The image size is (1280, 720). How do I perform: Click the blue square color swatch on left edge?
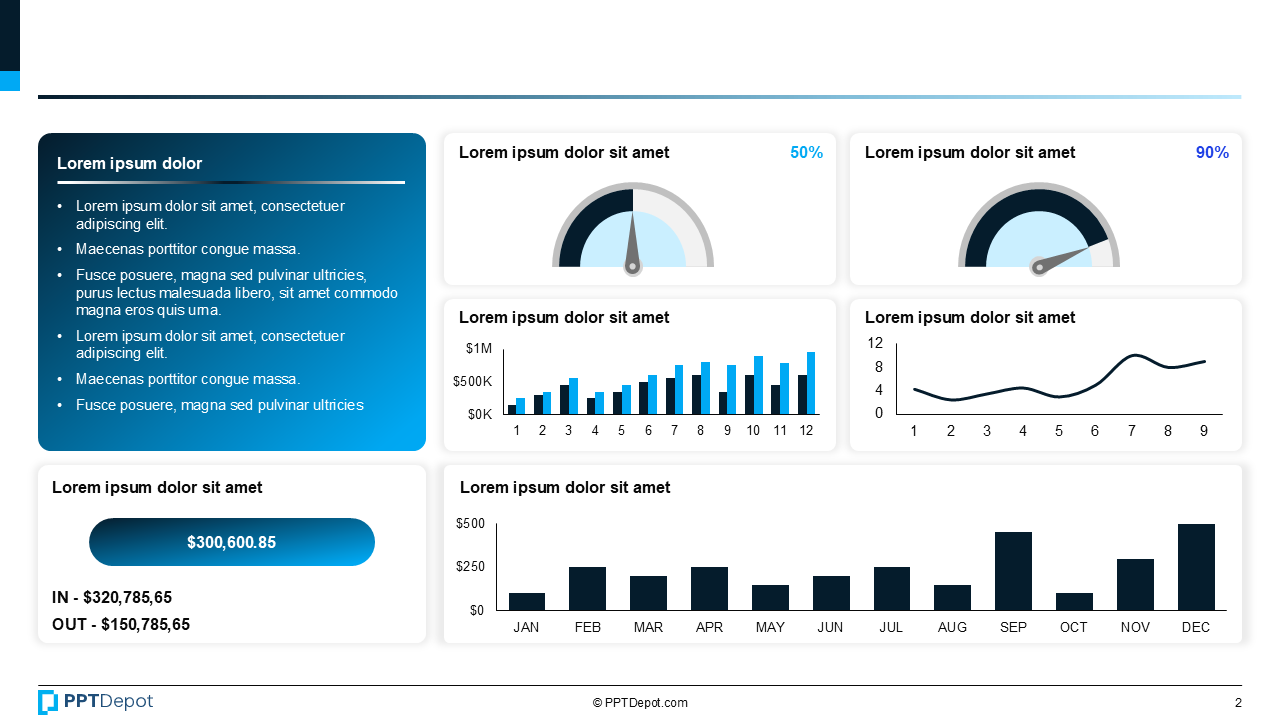[9, 81]
